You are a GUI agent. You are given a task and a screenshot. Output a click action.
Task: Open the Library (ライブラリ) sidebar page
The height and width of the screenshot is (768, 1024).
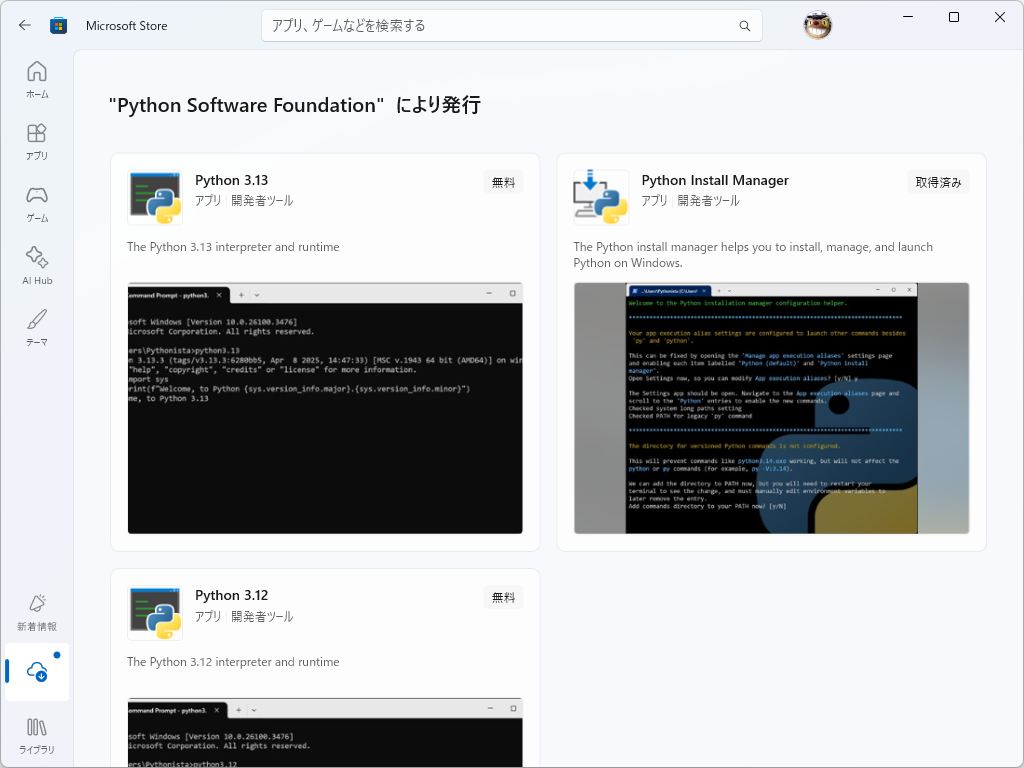[37, 735]
